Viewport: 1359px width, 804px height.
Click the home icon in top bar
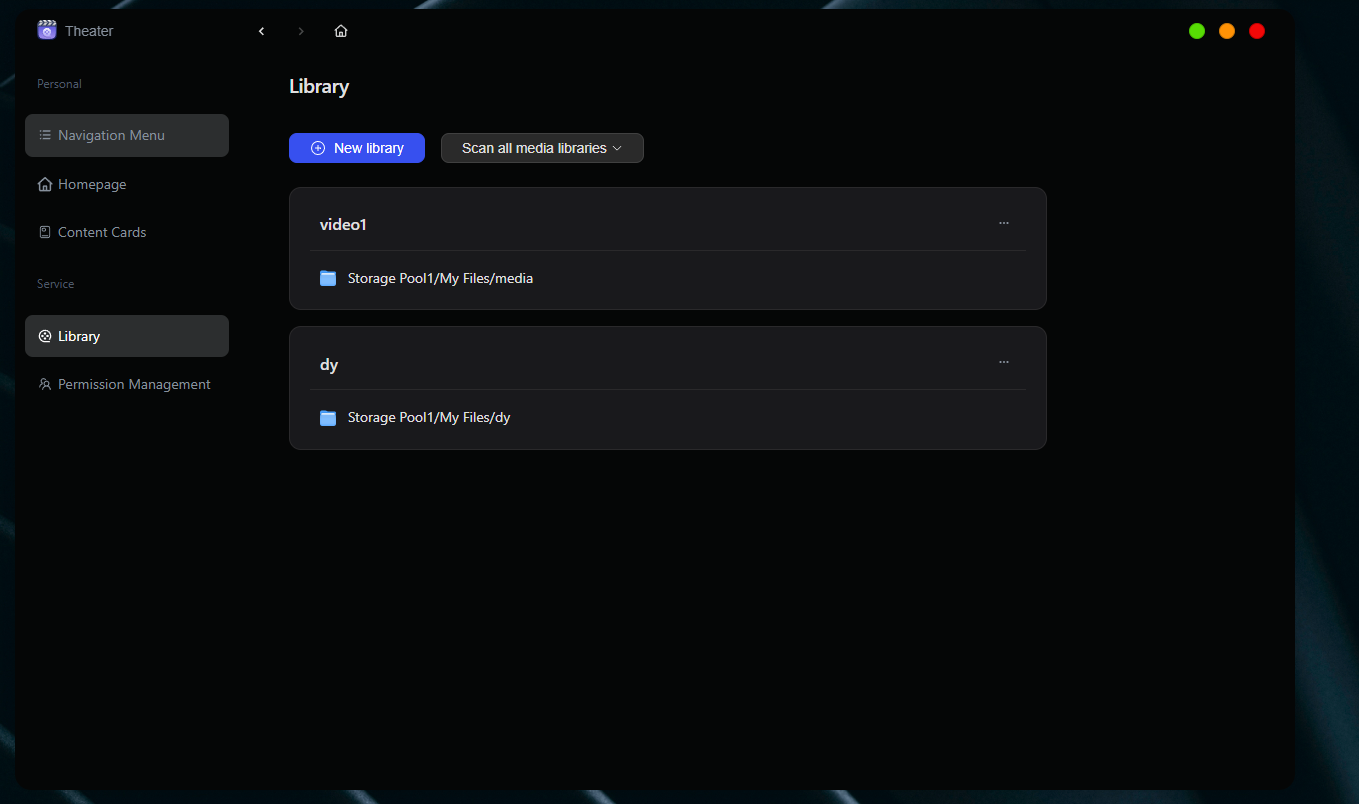[341, 31]
